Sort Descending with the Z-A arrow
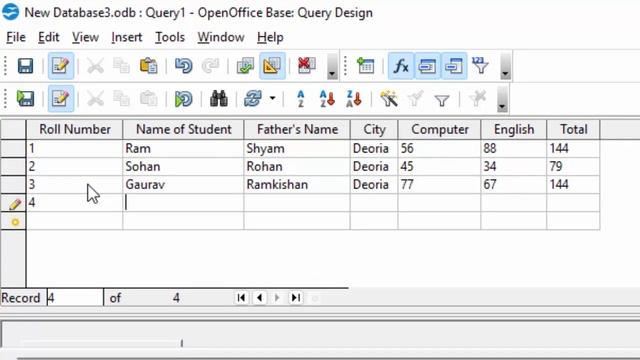Screen dimensions: 640x360 tap(354, 99)
